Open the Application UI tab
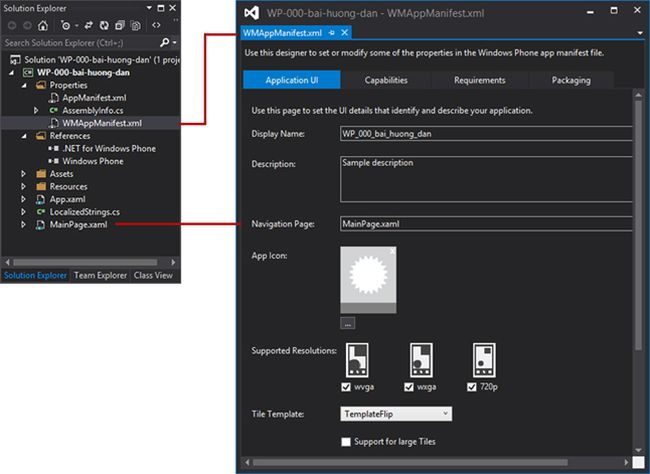Image resolution: width=650 pixels, height=474 pixels. coord(292,80)
